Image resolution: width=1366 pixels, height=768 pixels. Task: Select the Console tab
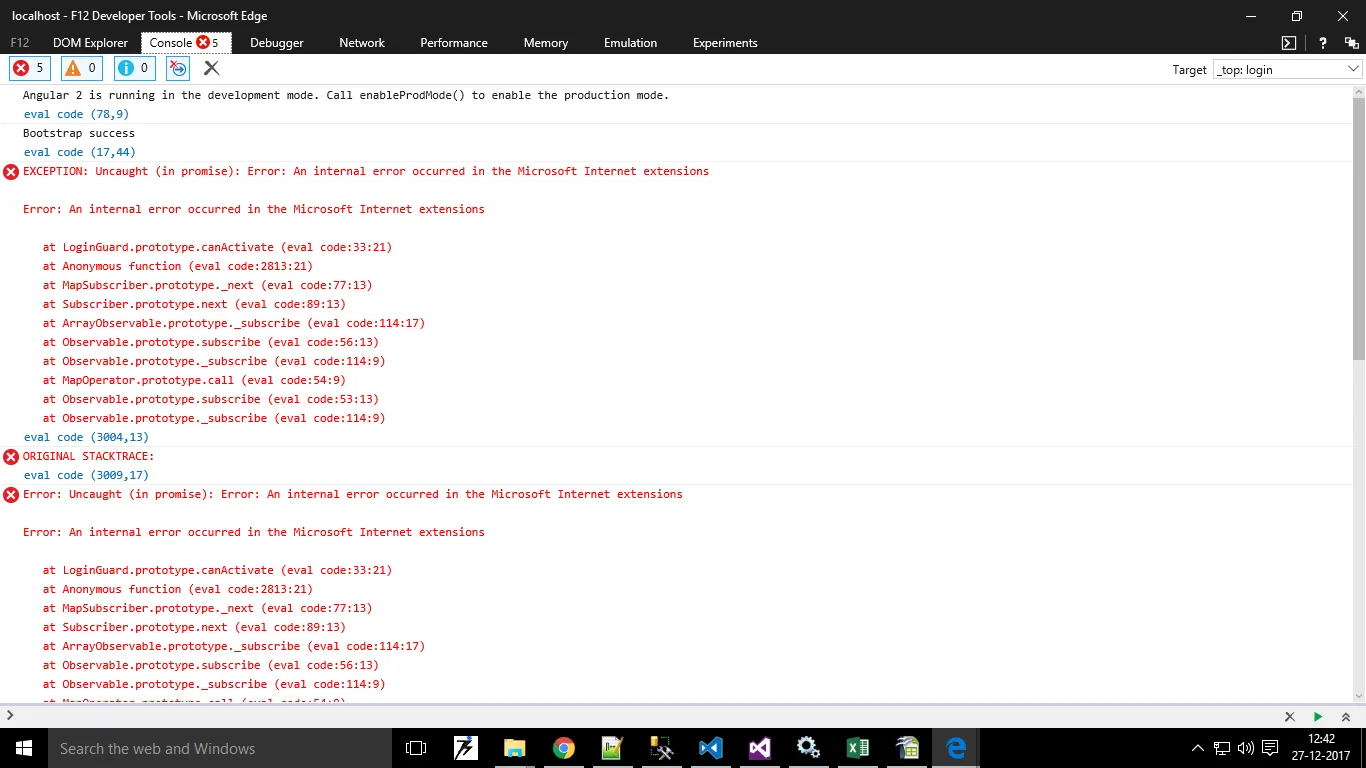tap(186, 43)
